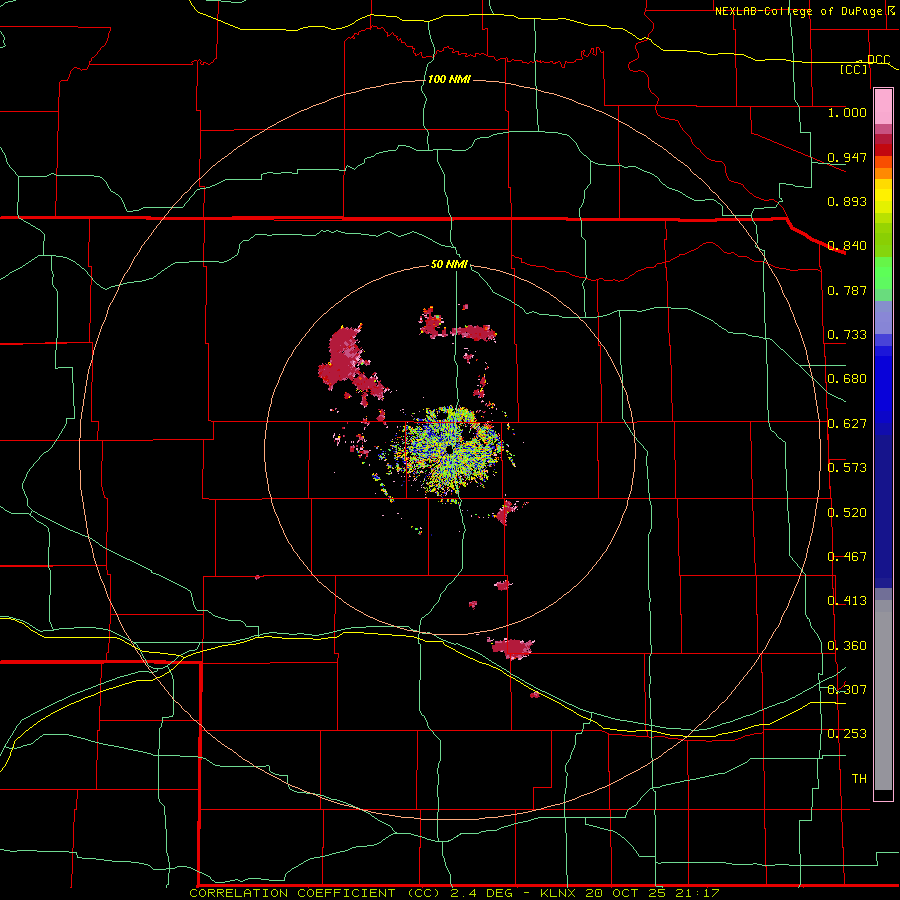Click the 0.360 color scale value
This screenshot has width=900, height=900.
point(847,646)
